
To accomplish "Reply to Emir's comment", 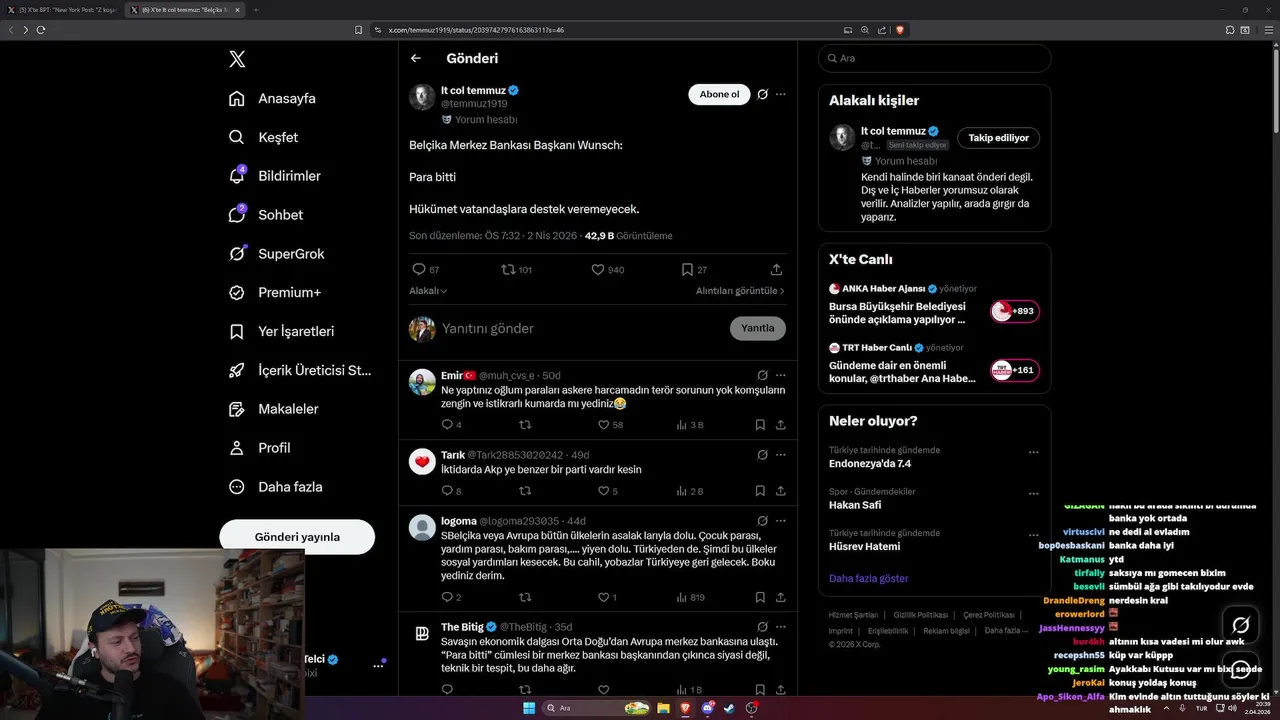I will [x=447, y=425].
